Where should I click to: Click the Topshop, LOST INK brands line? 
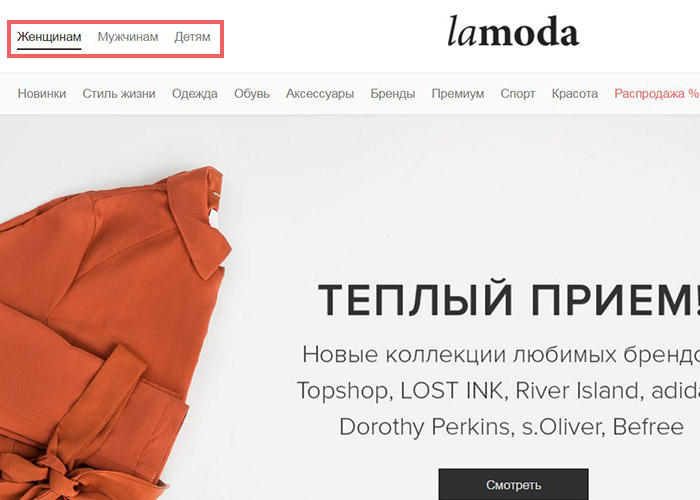pyautogui.click(x=498, y=391)
